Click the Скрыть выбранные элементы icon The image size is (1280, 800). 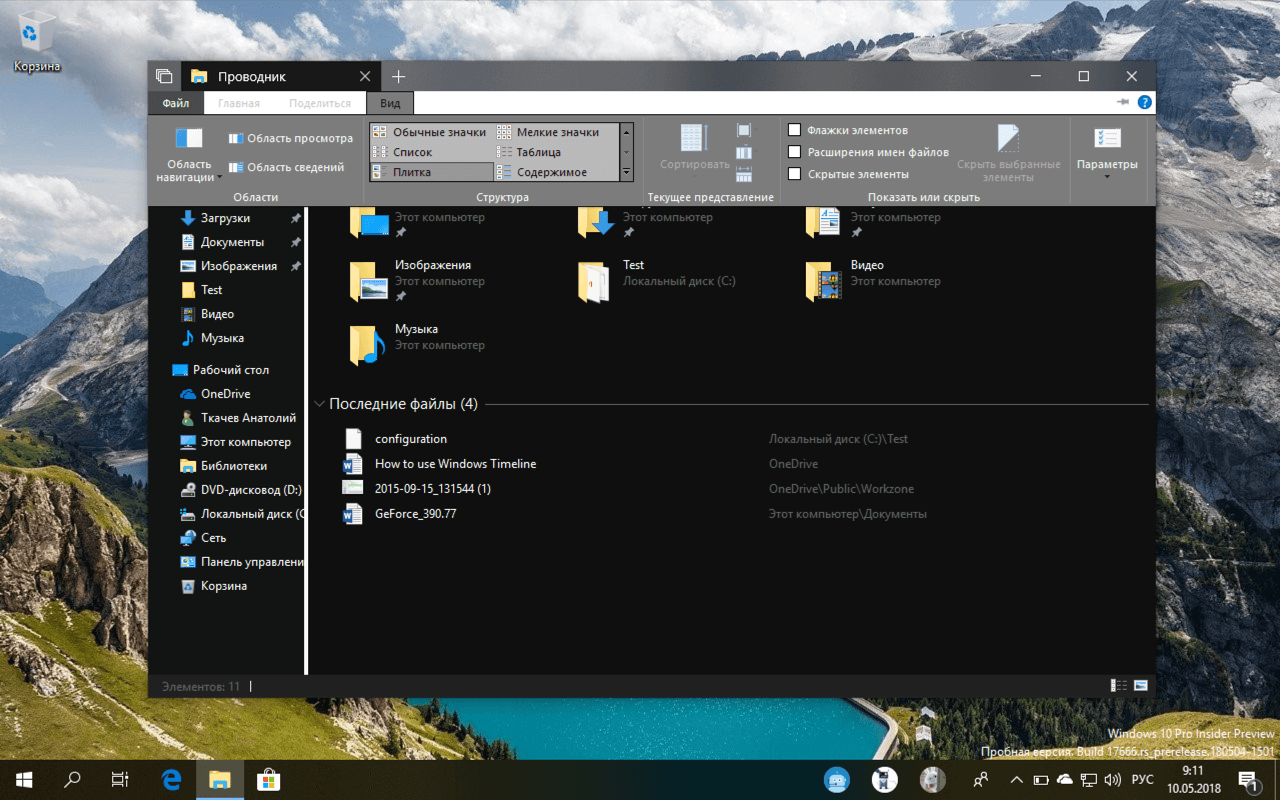1007,140
